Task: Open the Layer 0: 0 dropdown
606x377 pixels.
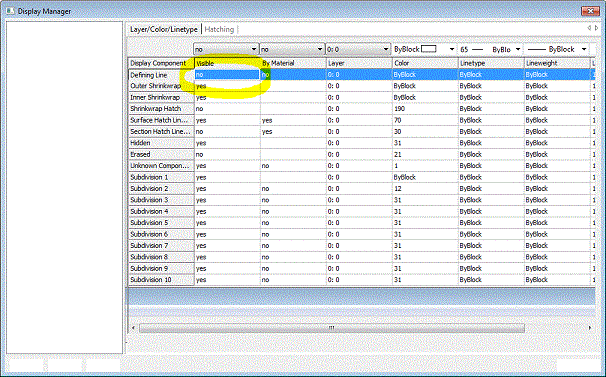Action: pos(358,49)
